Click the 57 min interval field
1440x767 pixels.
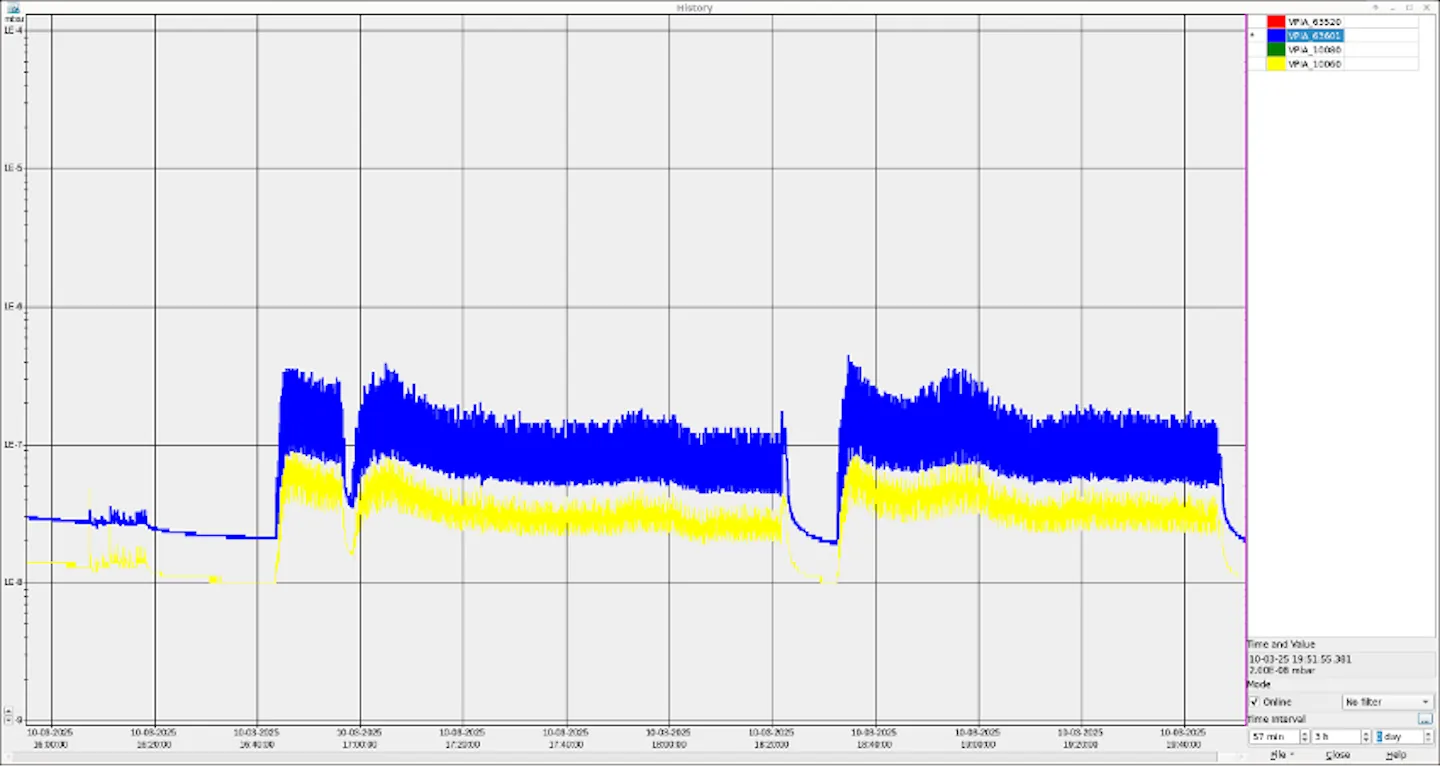pos(1274,736)
